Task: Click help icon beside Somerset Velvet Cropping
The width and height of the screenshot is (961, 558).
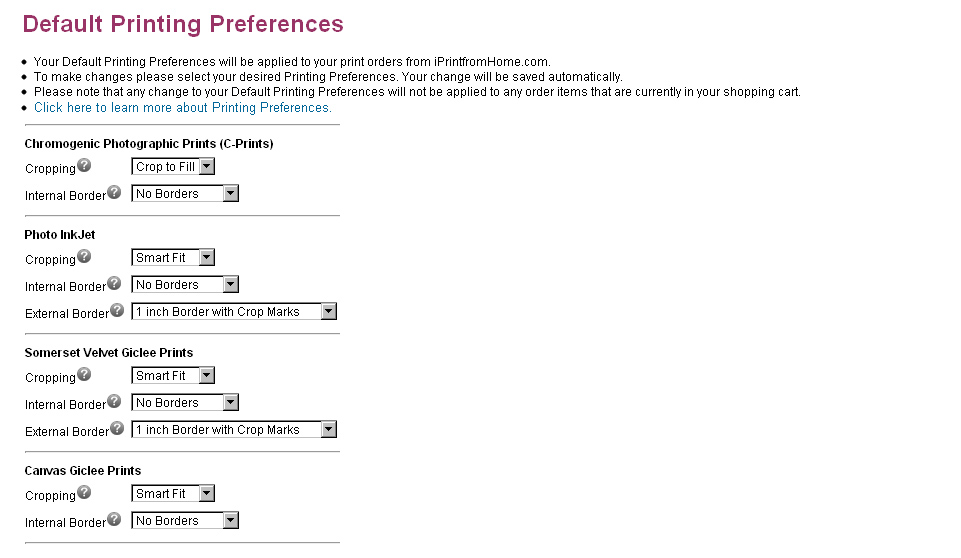Action: point(84,375)
